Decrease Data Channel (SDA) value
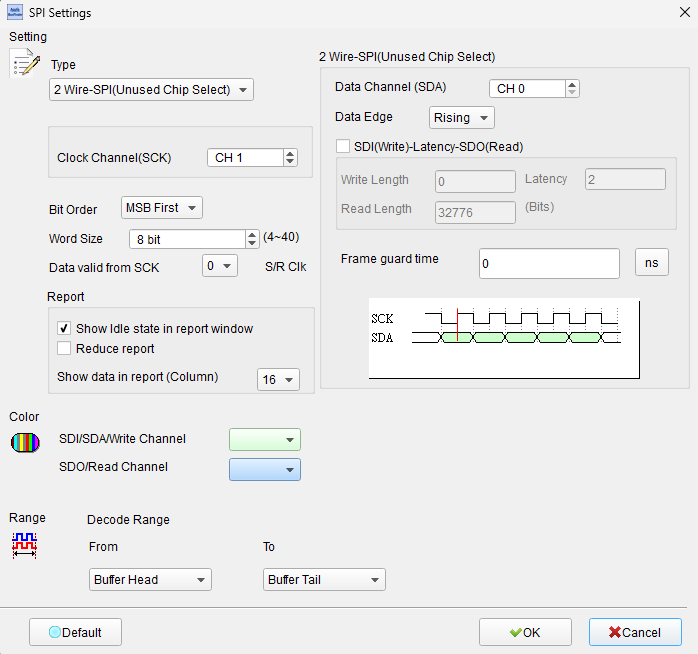The image size is (698, 654). pos(572,93)
